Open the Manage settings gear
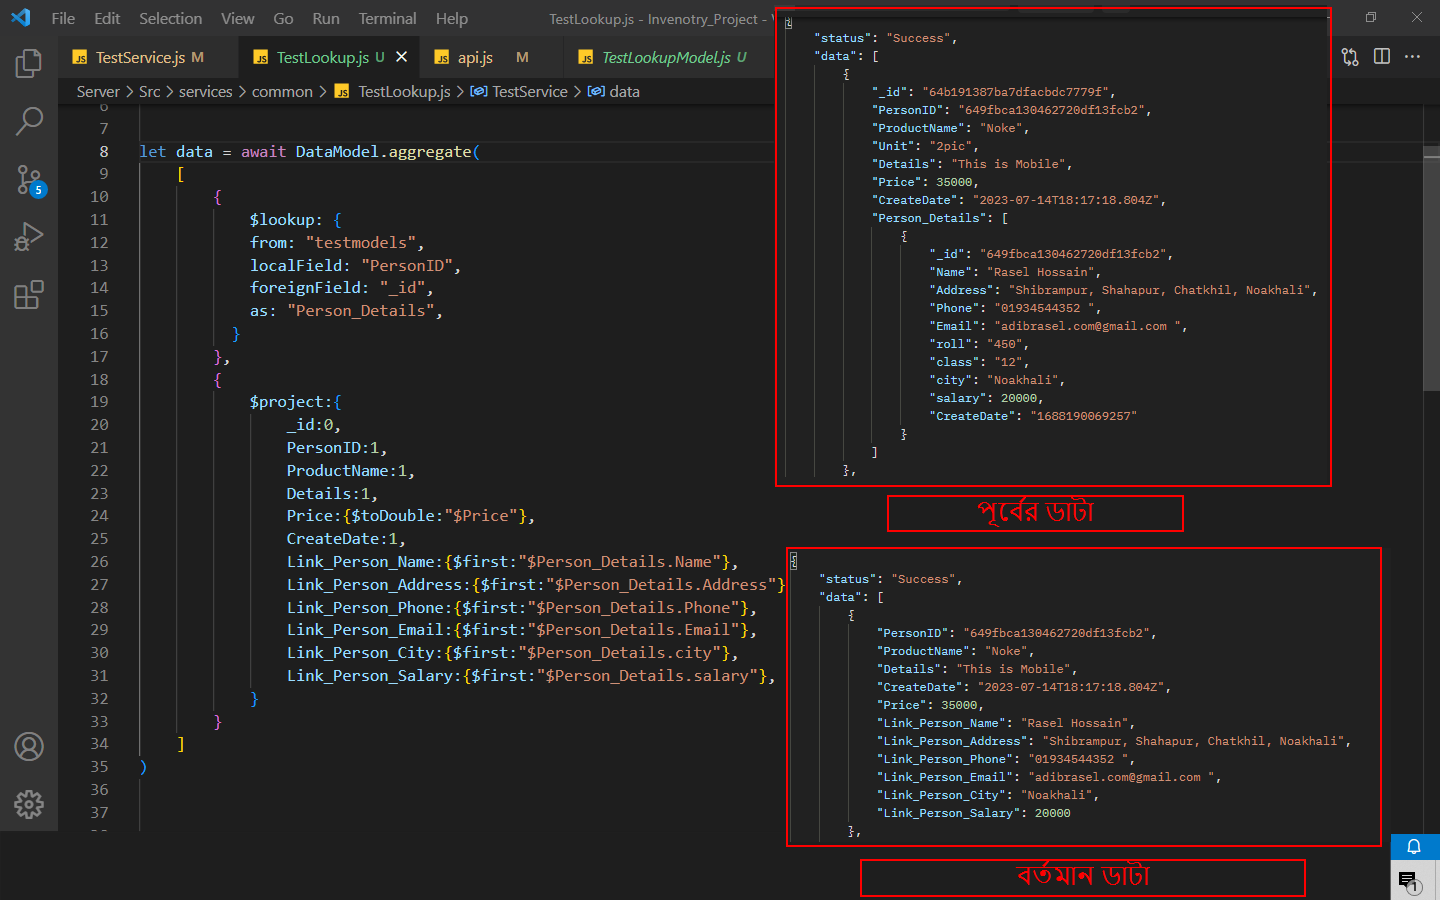Screen dimensions: 1440x900 click(29, 804)
